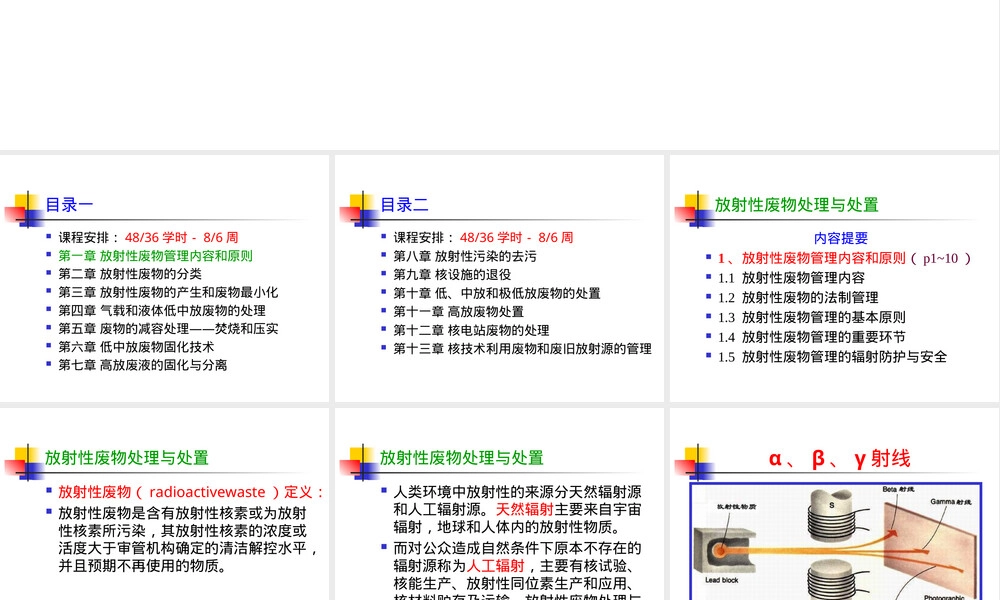This screenshot has width=1000, height=600.
Task: Open the 内容提要 slide thumbnail
Action: point(834,278)
